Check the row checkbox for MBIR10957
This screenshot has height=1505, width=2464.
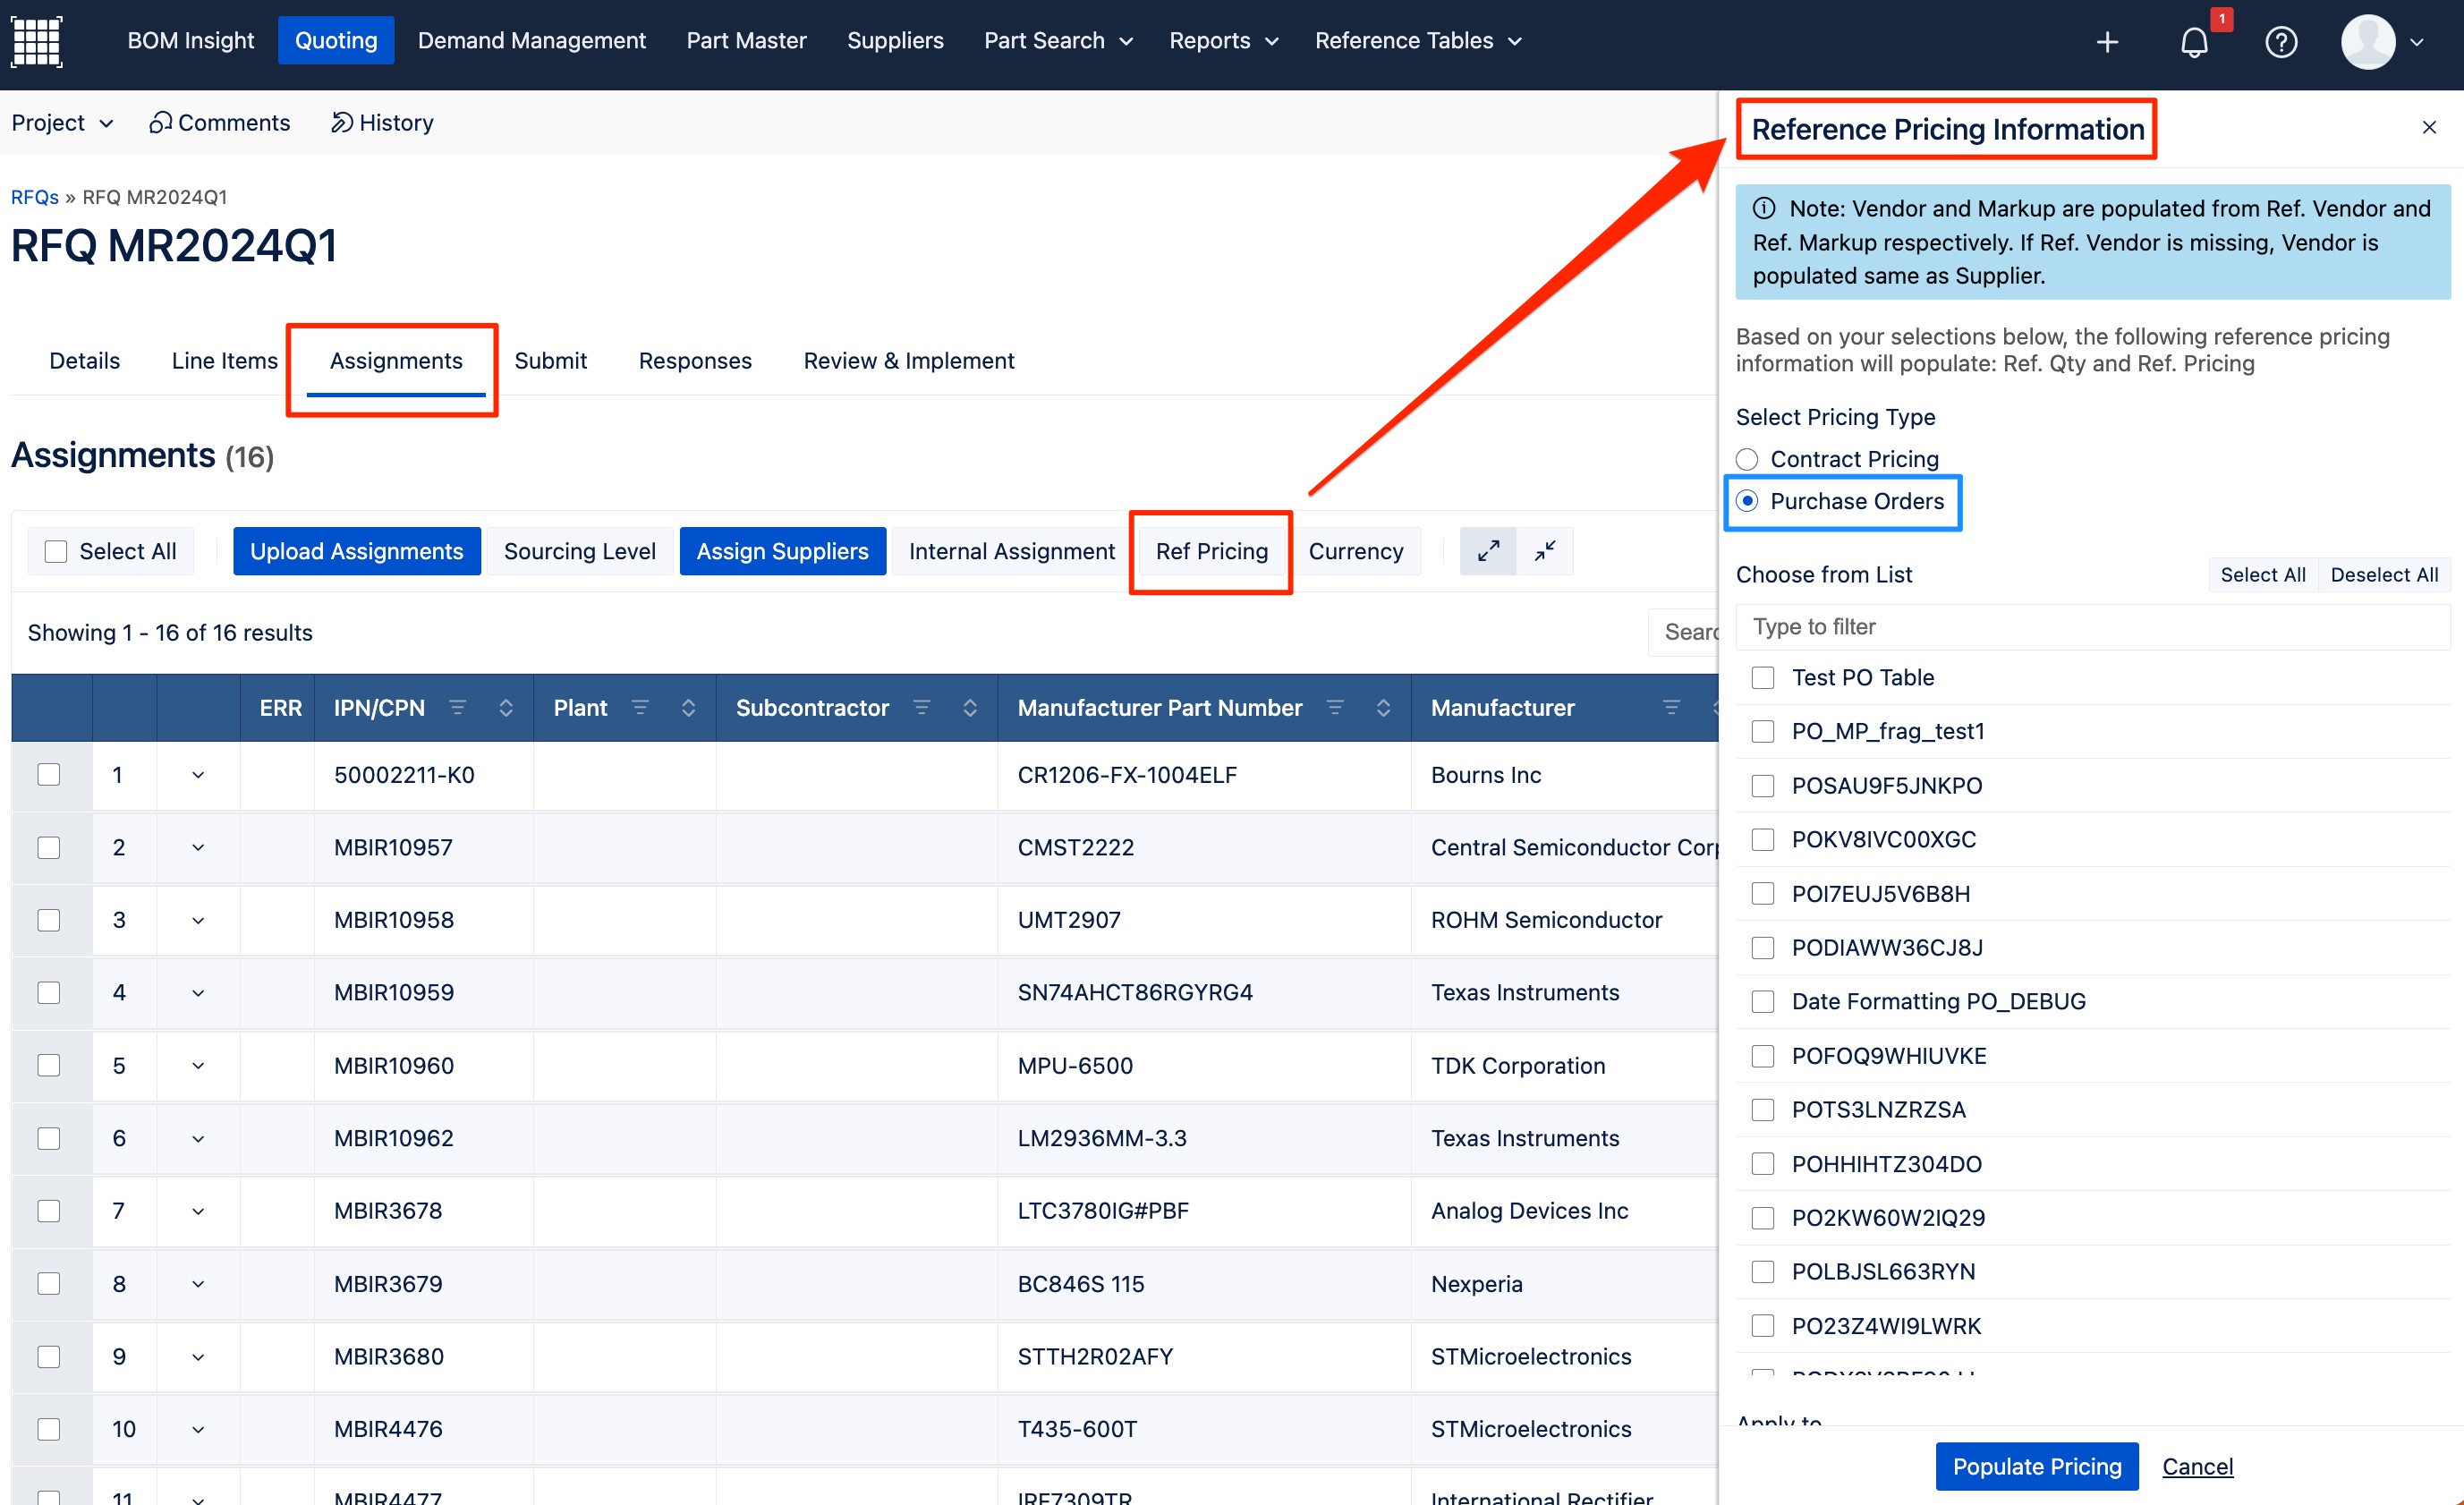click(48, 847)
